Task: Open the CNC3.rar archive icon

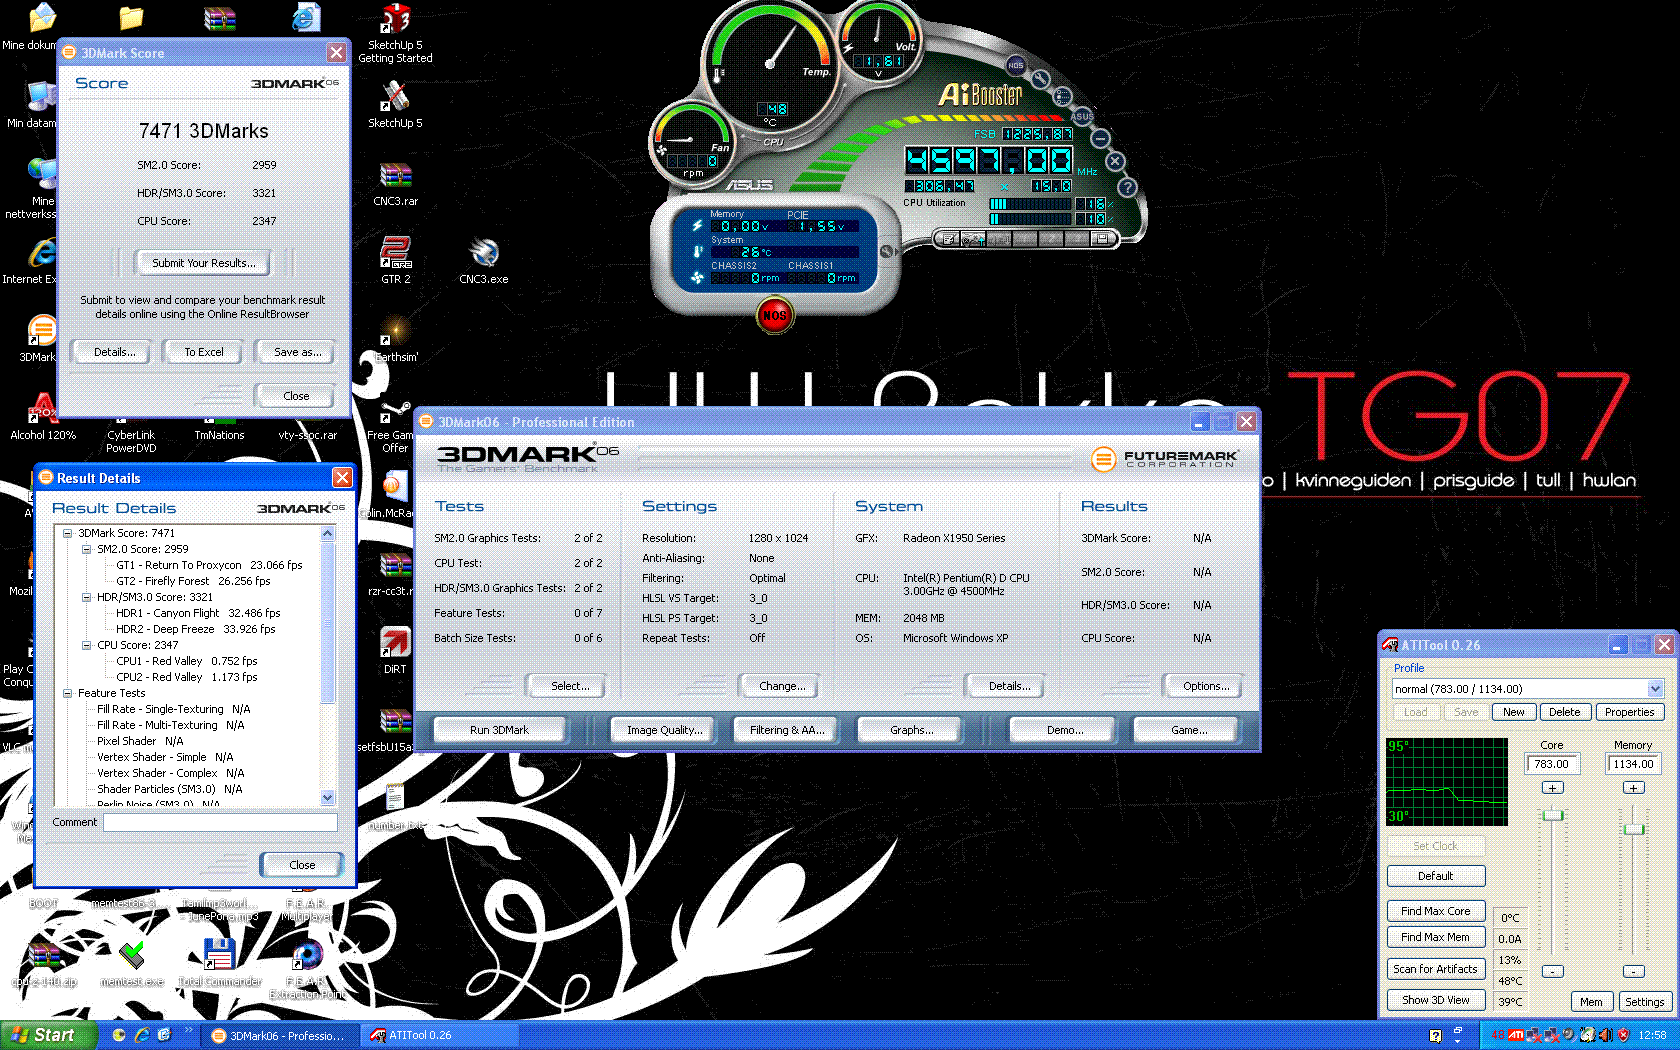Action: [395, 183]
